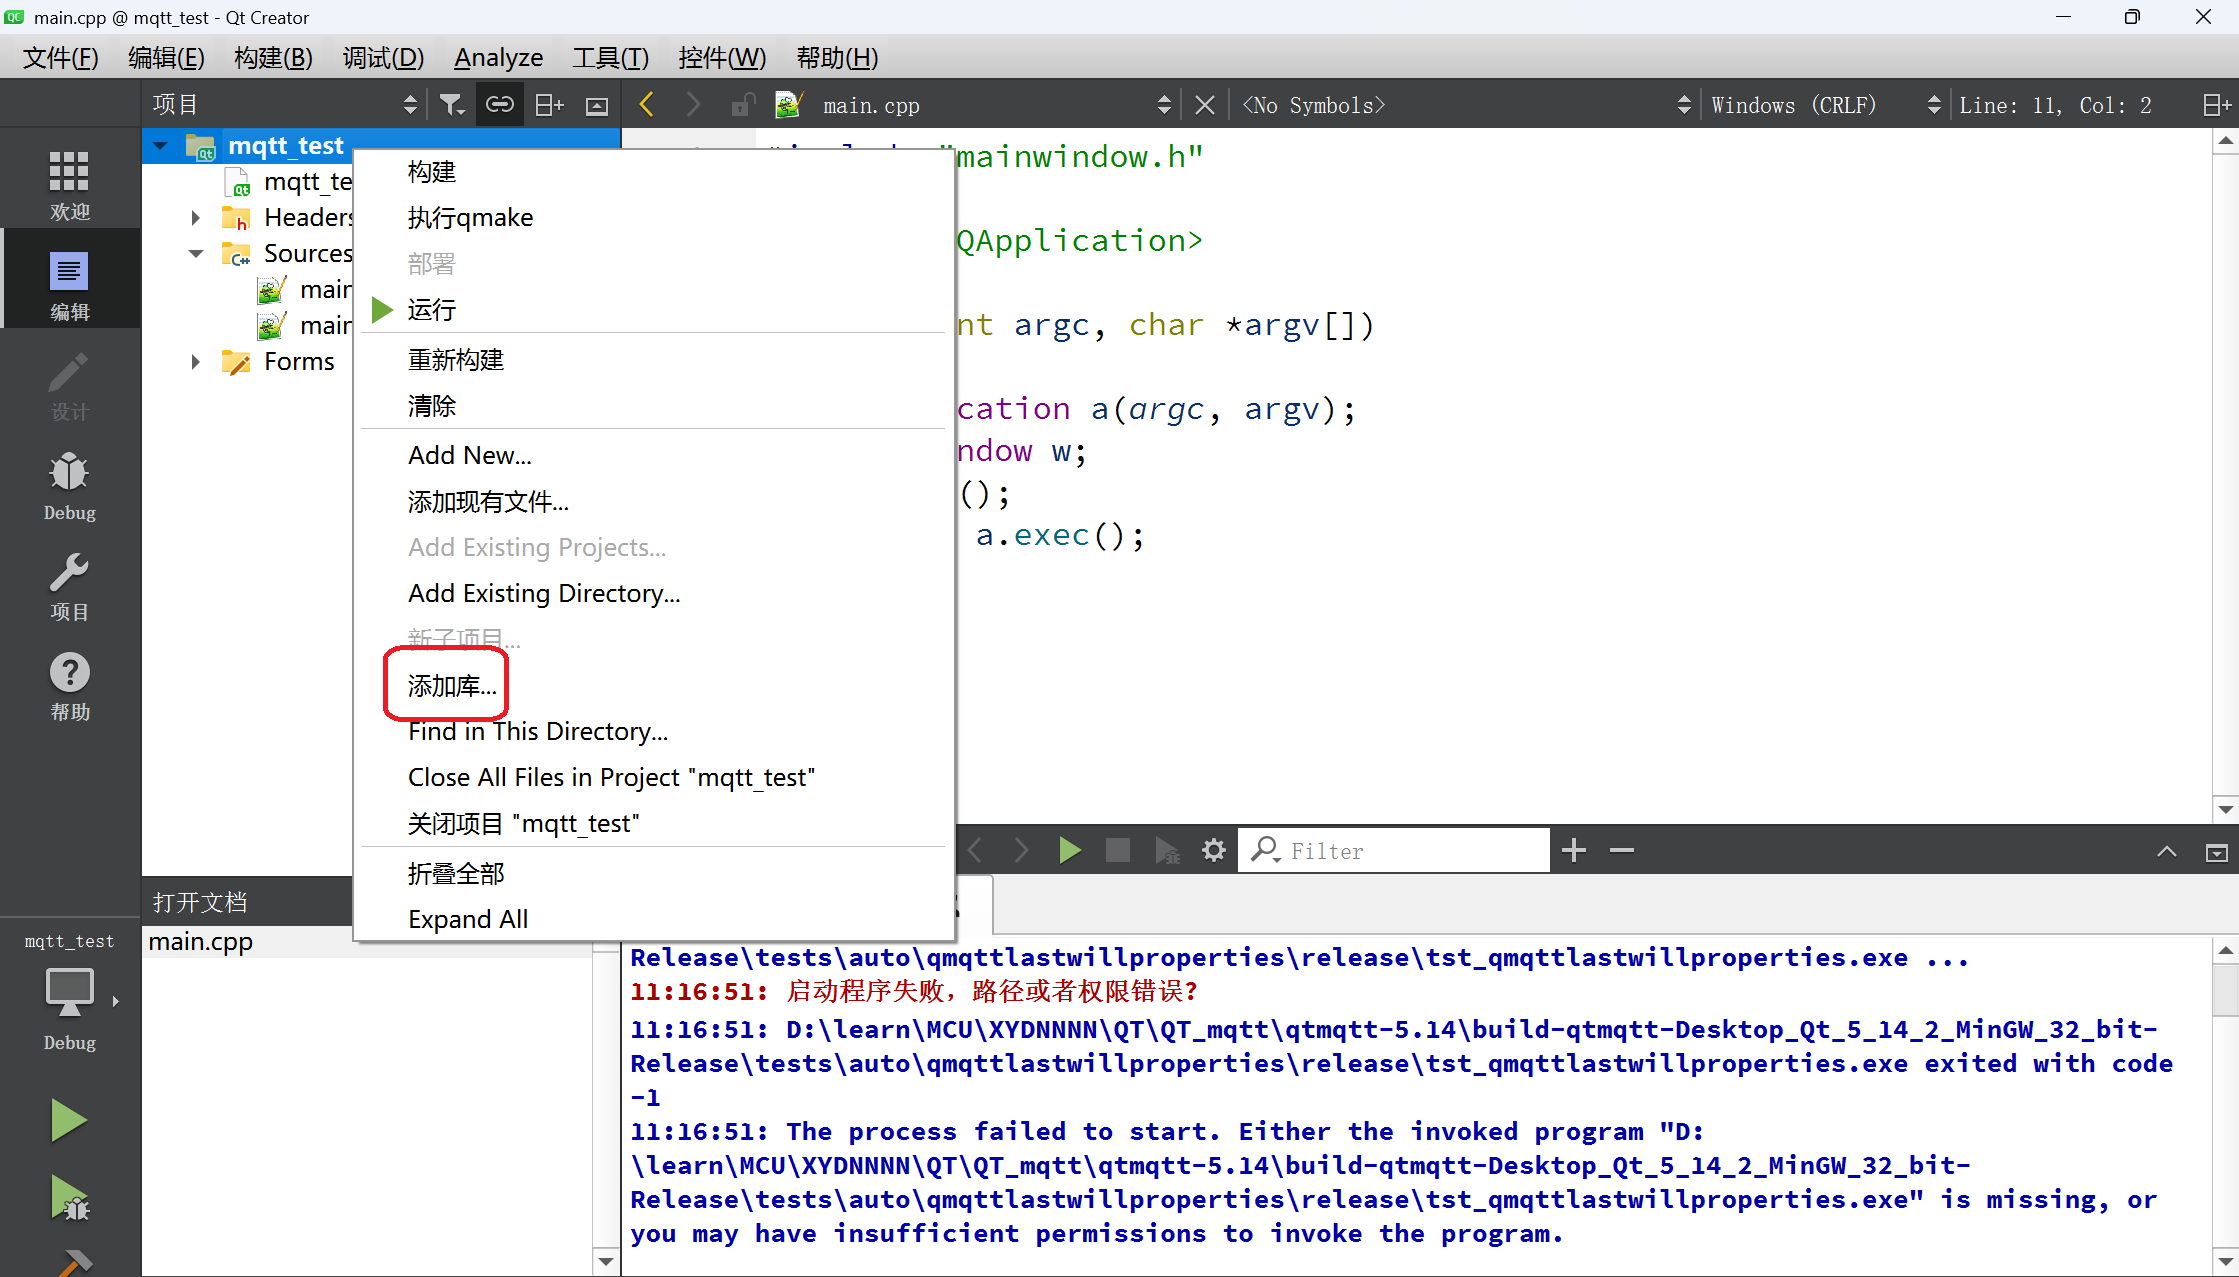Viewport: 2239px width, 1277px height.
Task: Split the editor view
Action: pyautogui.click(x=2216, y=105)
